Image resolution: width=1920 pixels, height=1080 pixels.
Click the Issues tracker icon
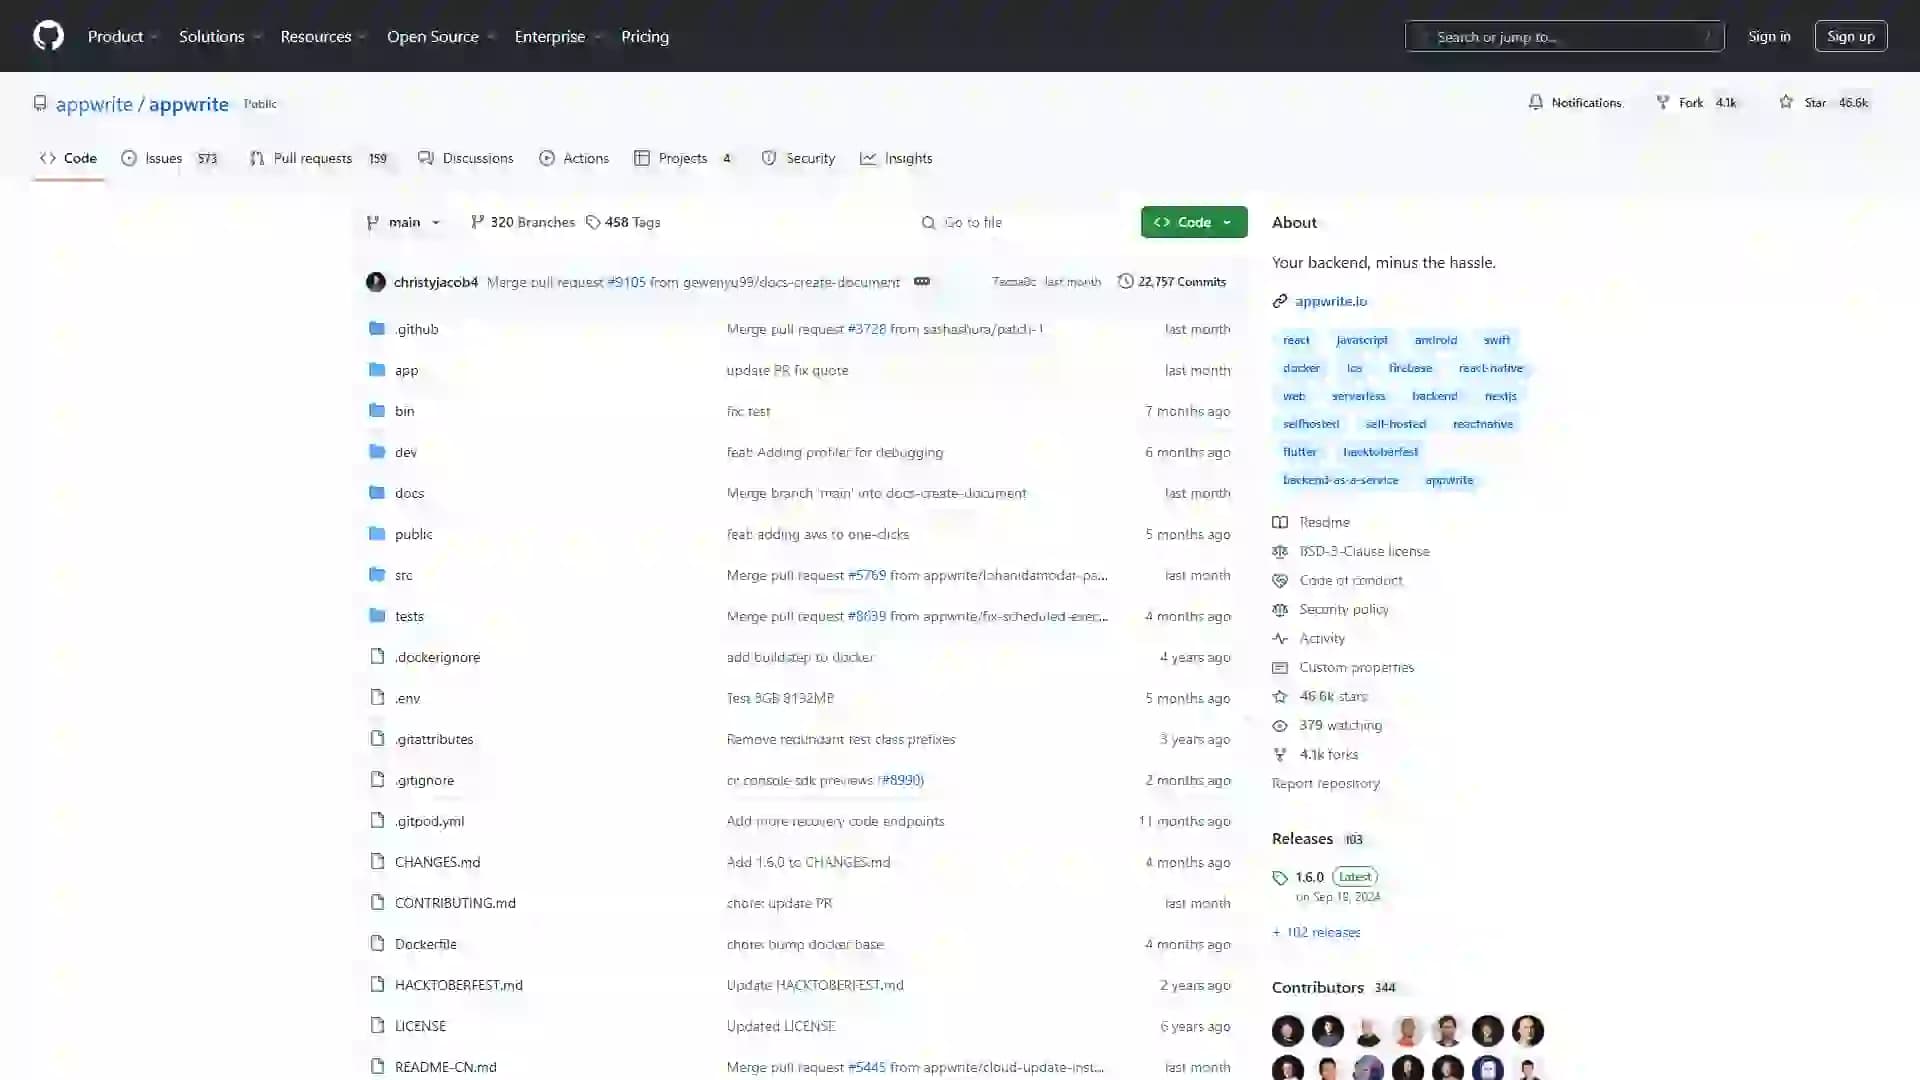(131, 158)
